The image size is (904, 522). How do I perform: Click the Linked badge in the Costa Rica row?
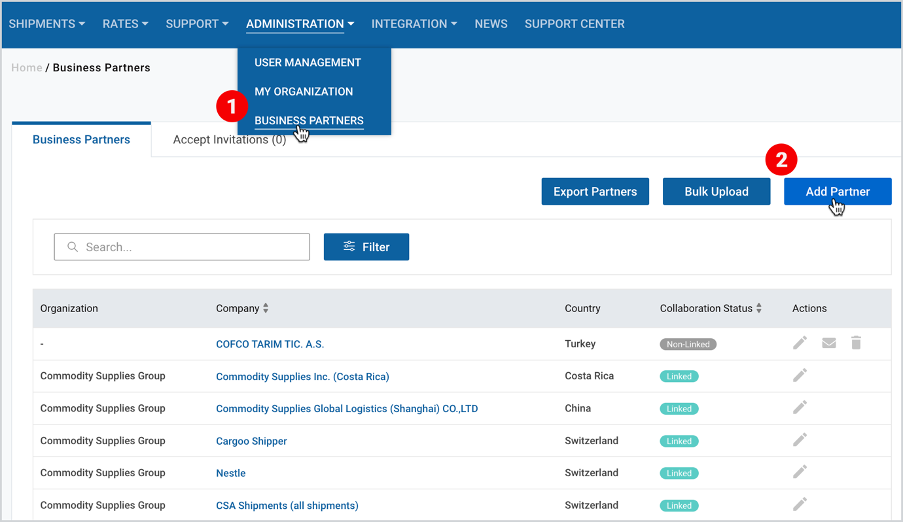tap(679, 377)
